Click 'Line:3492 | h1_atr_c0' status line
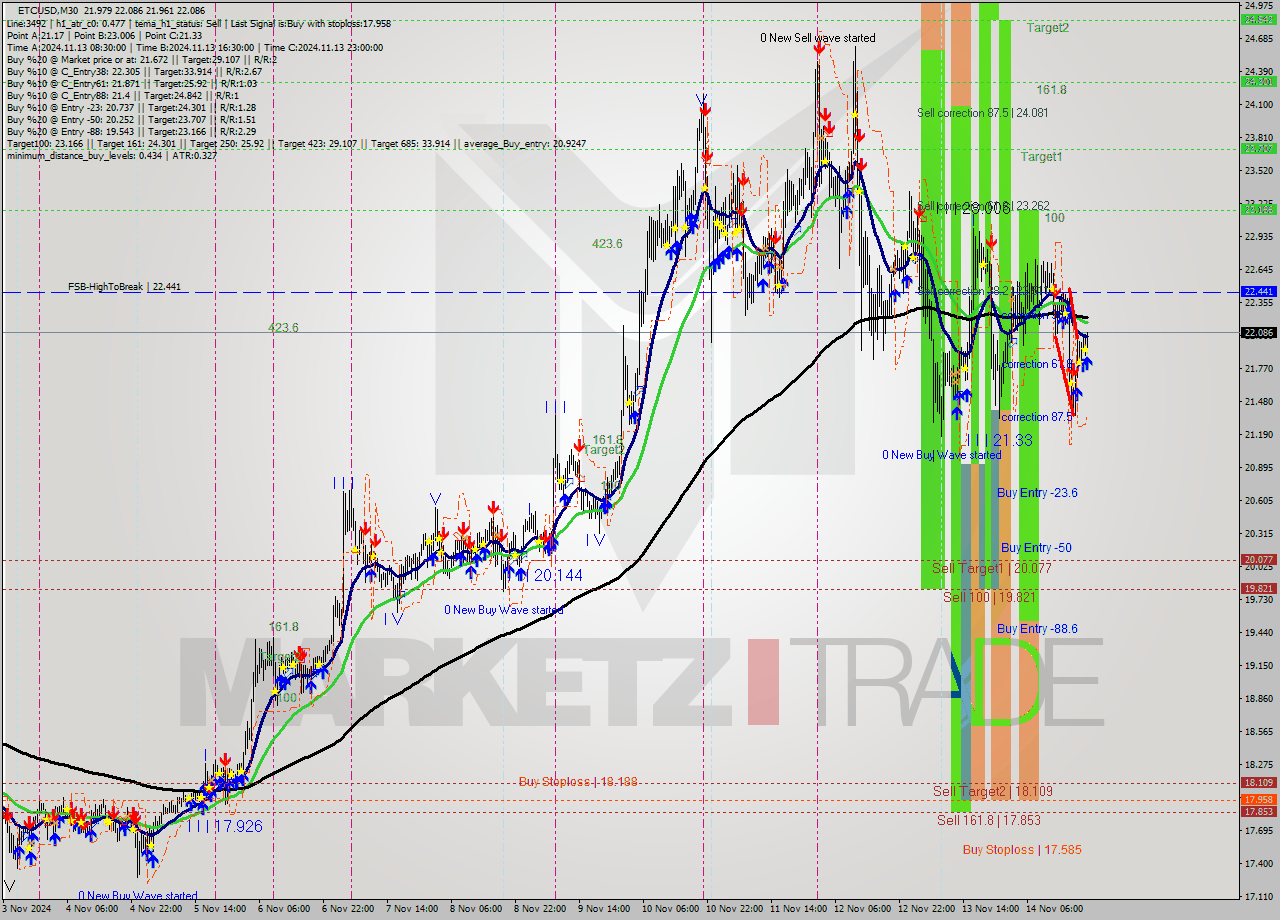Image resolution: width=1280 pixels, height=920 pixels. [198, 24]
